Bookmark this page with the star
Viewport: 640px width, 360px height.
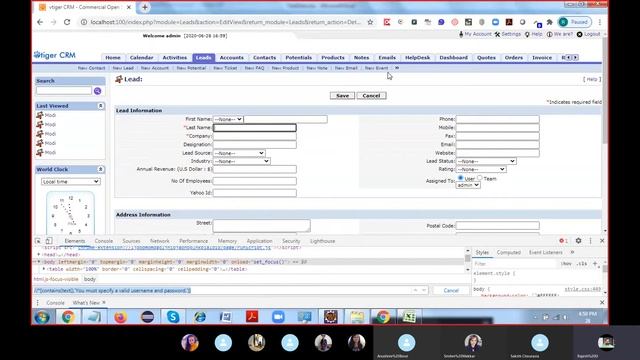370,22
